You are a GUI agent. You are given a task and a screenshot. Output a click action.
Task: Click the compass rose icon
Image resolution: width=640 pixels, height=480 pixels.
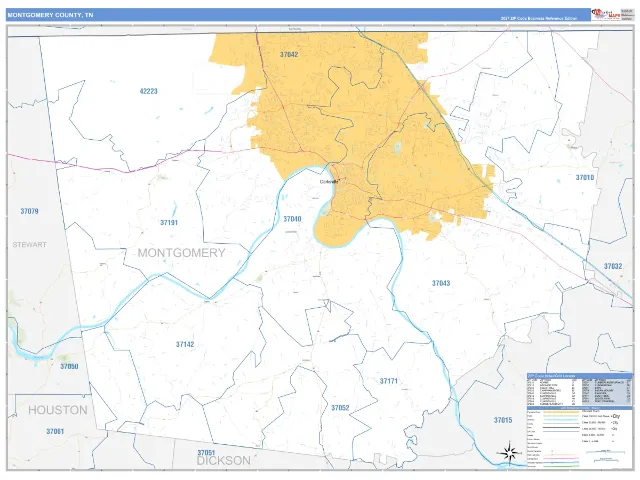pyautogui.click(x=509, y=453)
